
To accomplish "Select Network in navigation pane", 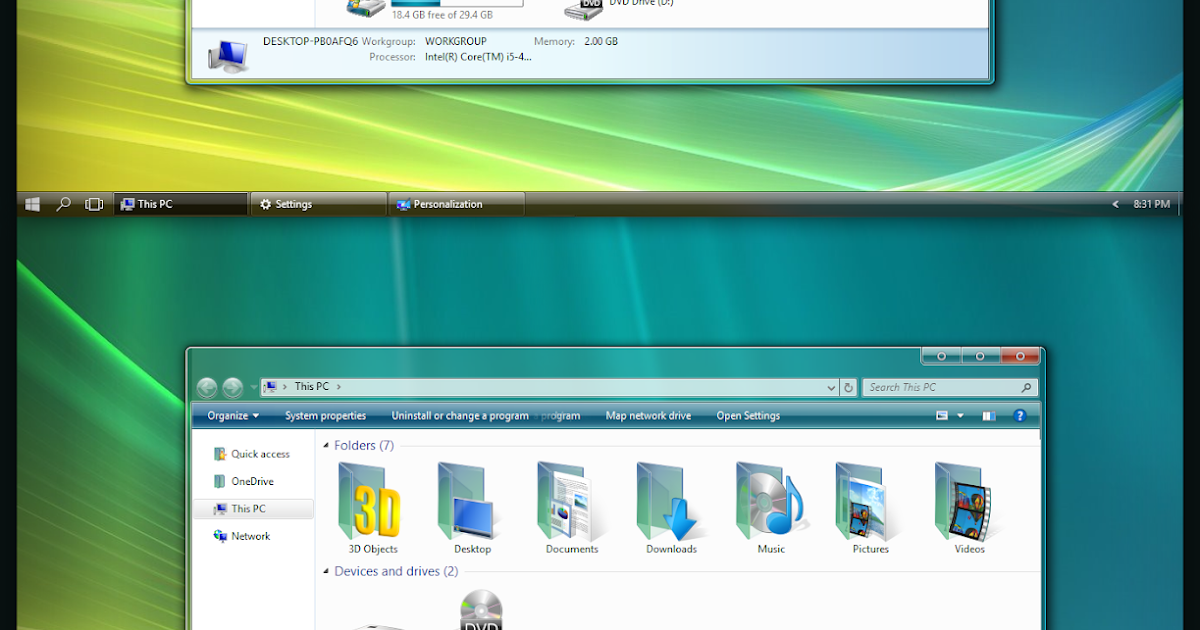I will point(242,536).
